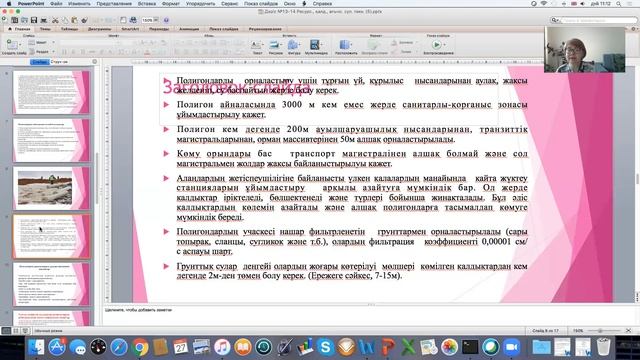
Task: Open the Диаграммы ribbon tab
Action: 99,29
